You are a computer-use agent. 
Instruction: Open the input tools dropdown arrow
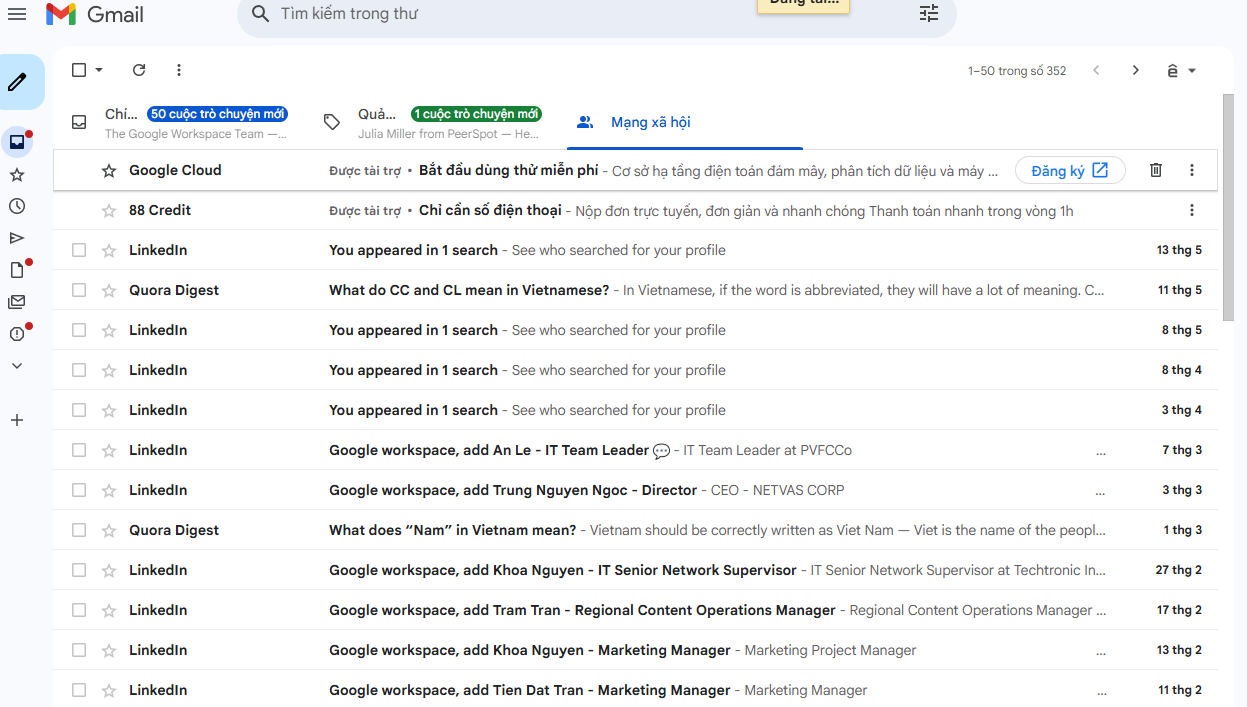[1192, 71]
